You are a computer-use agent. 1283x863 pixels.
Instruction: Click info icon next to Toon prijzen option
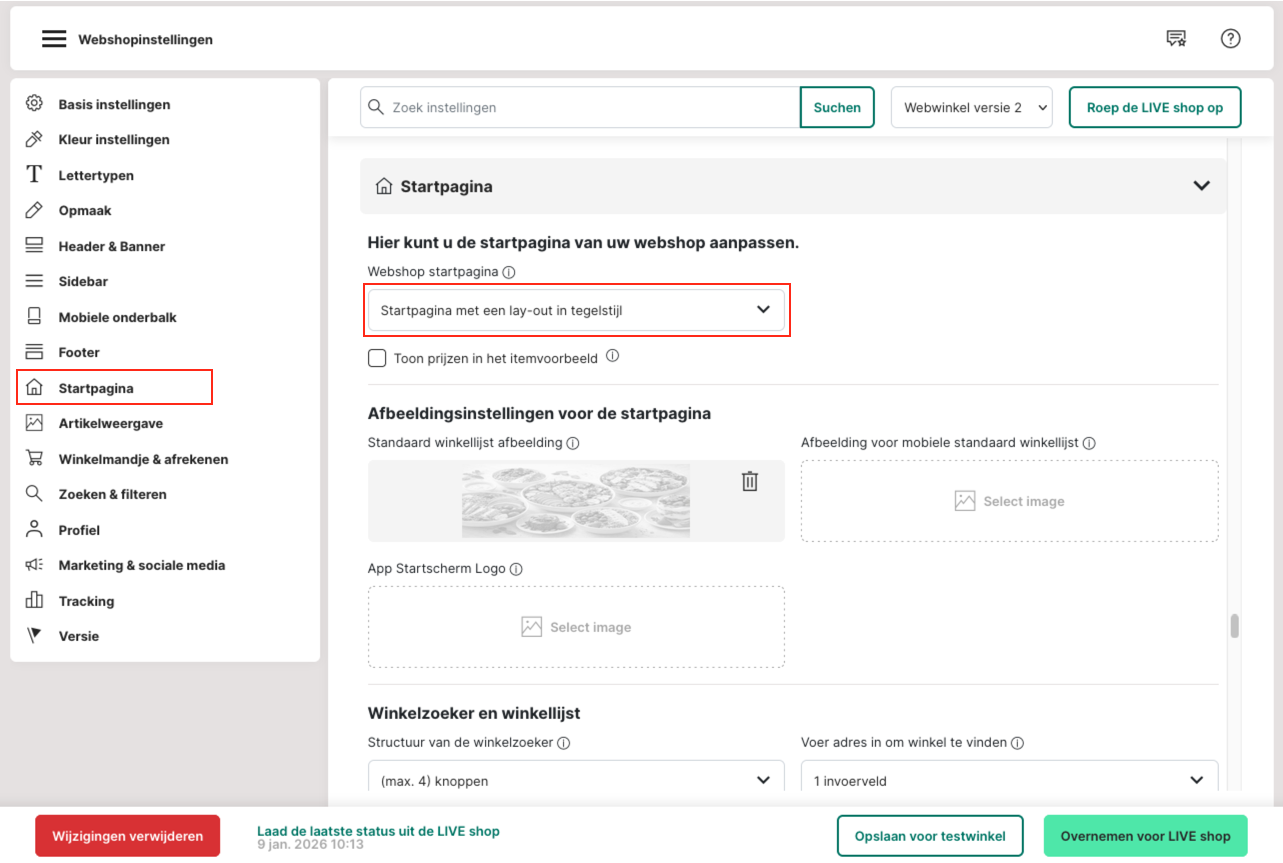[613, 356]
